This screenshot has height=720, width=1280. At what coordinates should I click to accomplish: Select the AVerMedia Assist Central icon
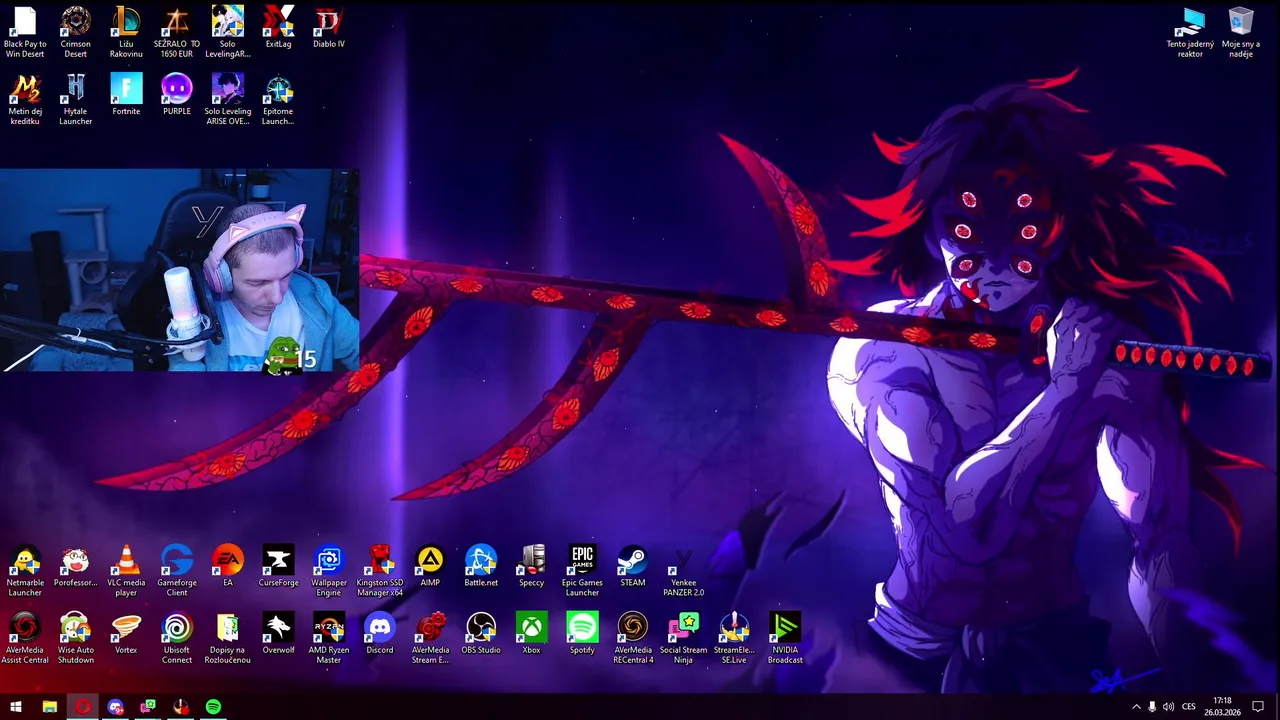point(25,638)
